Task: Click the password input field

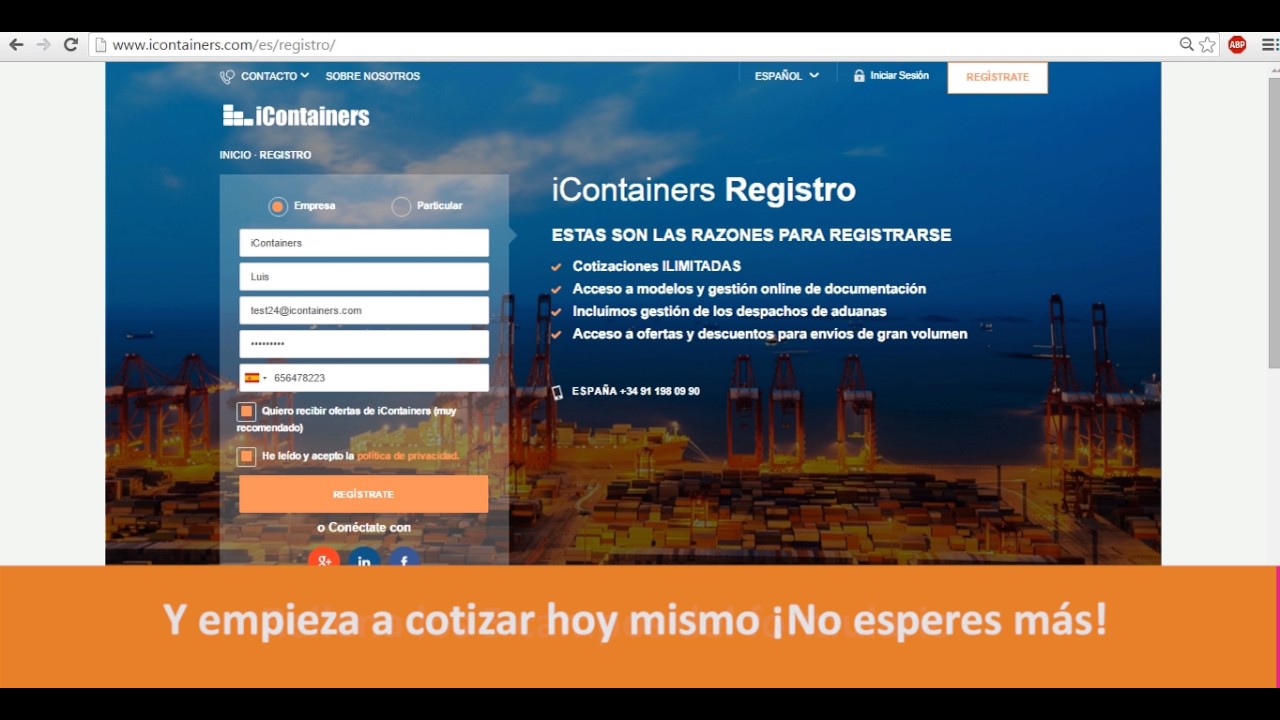Action: [364, 344]
